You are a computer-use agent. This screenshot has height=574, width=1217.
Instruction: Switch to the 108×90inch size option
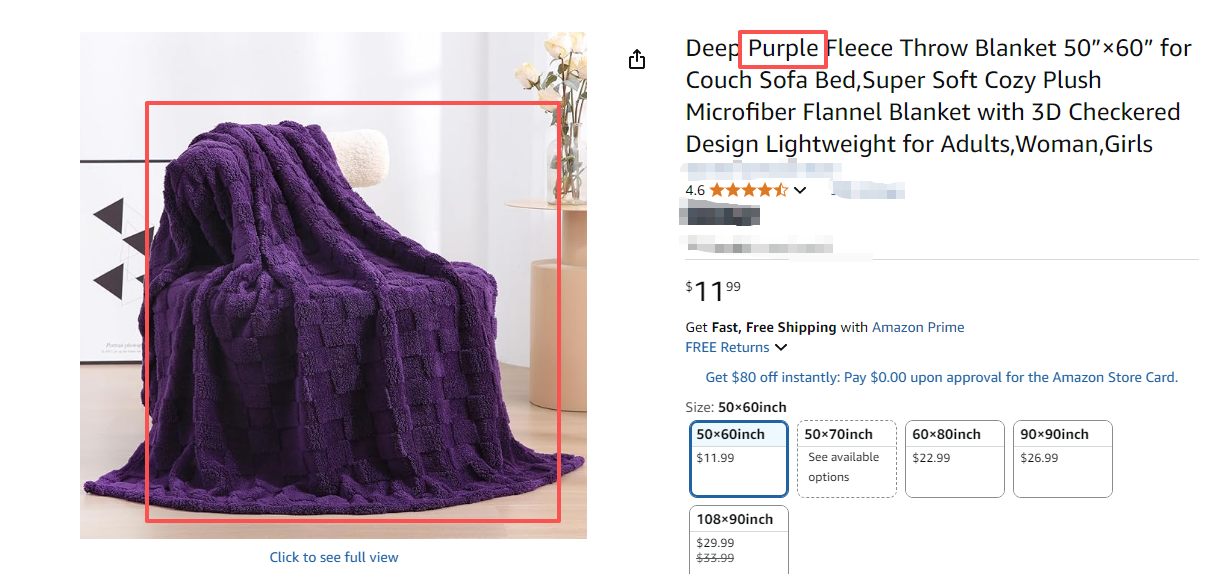point(739,538)
